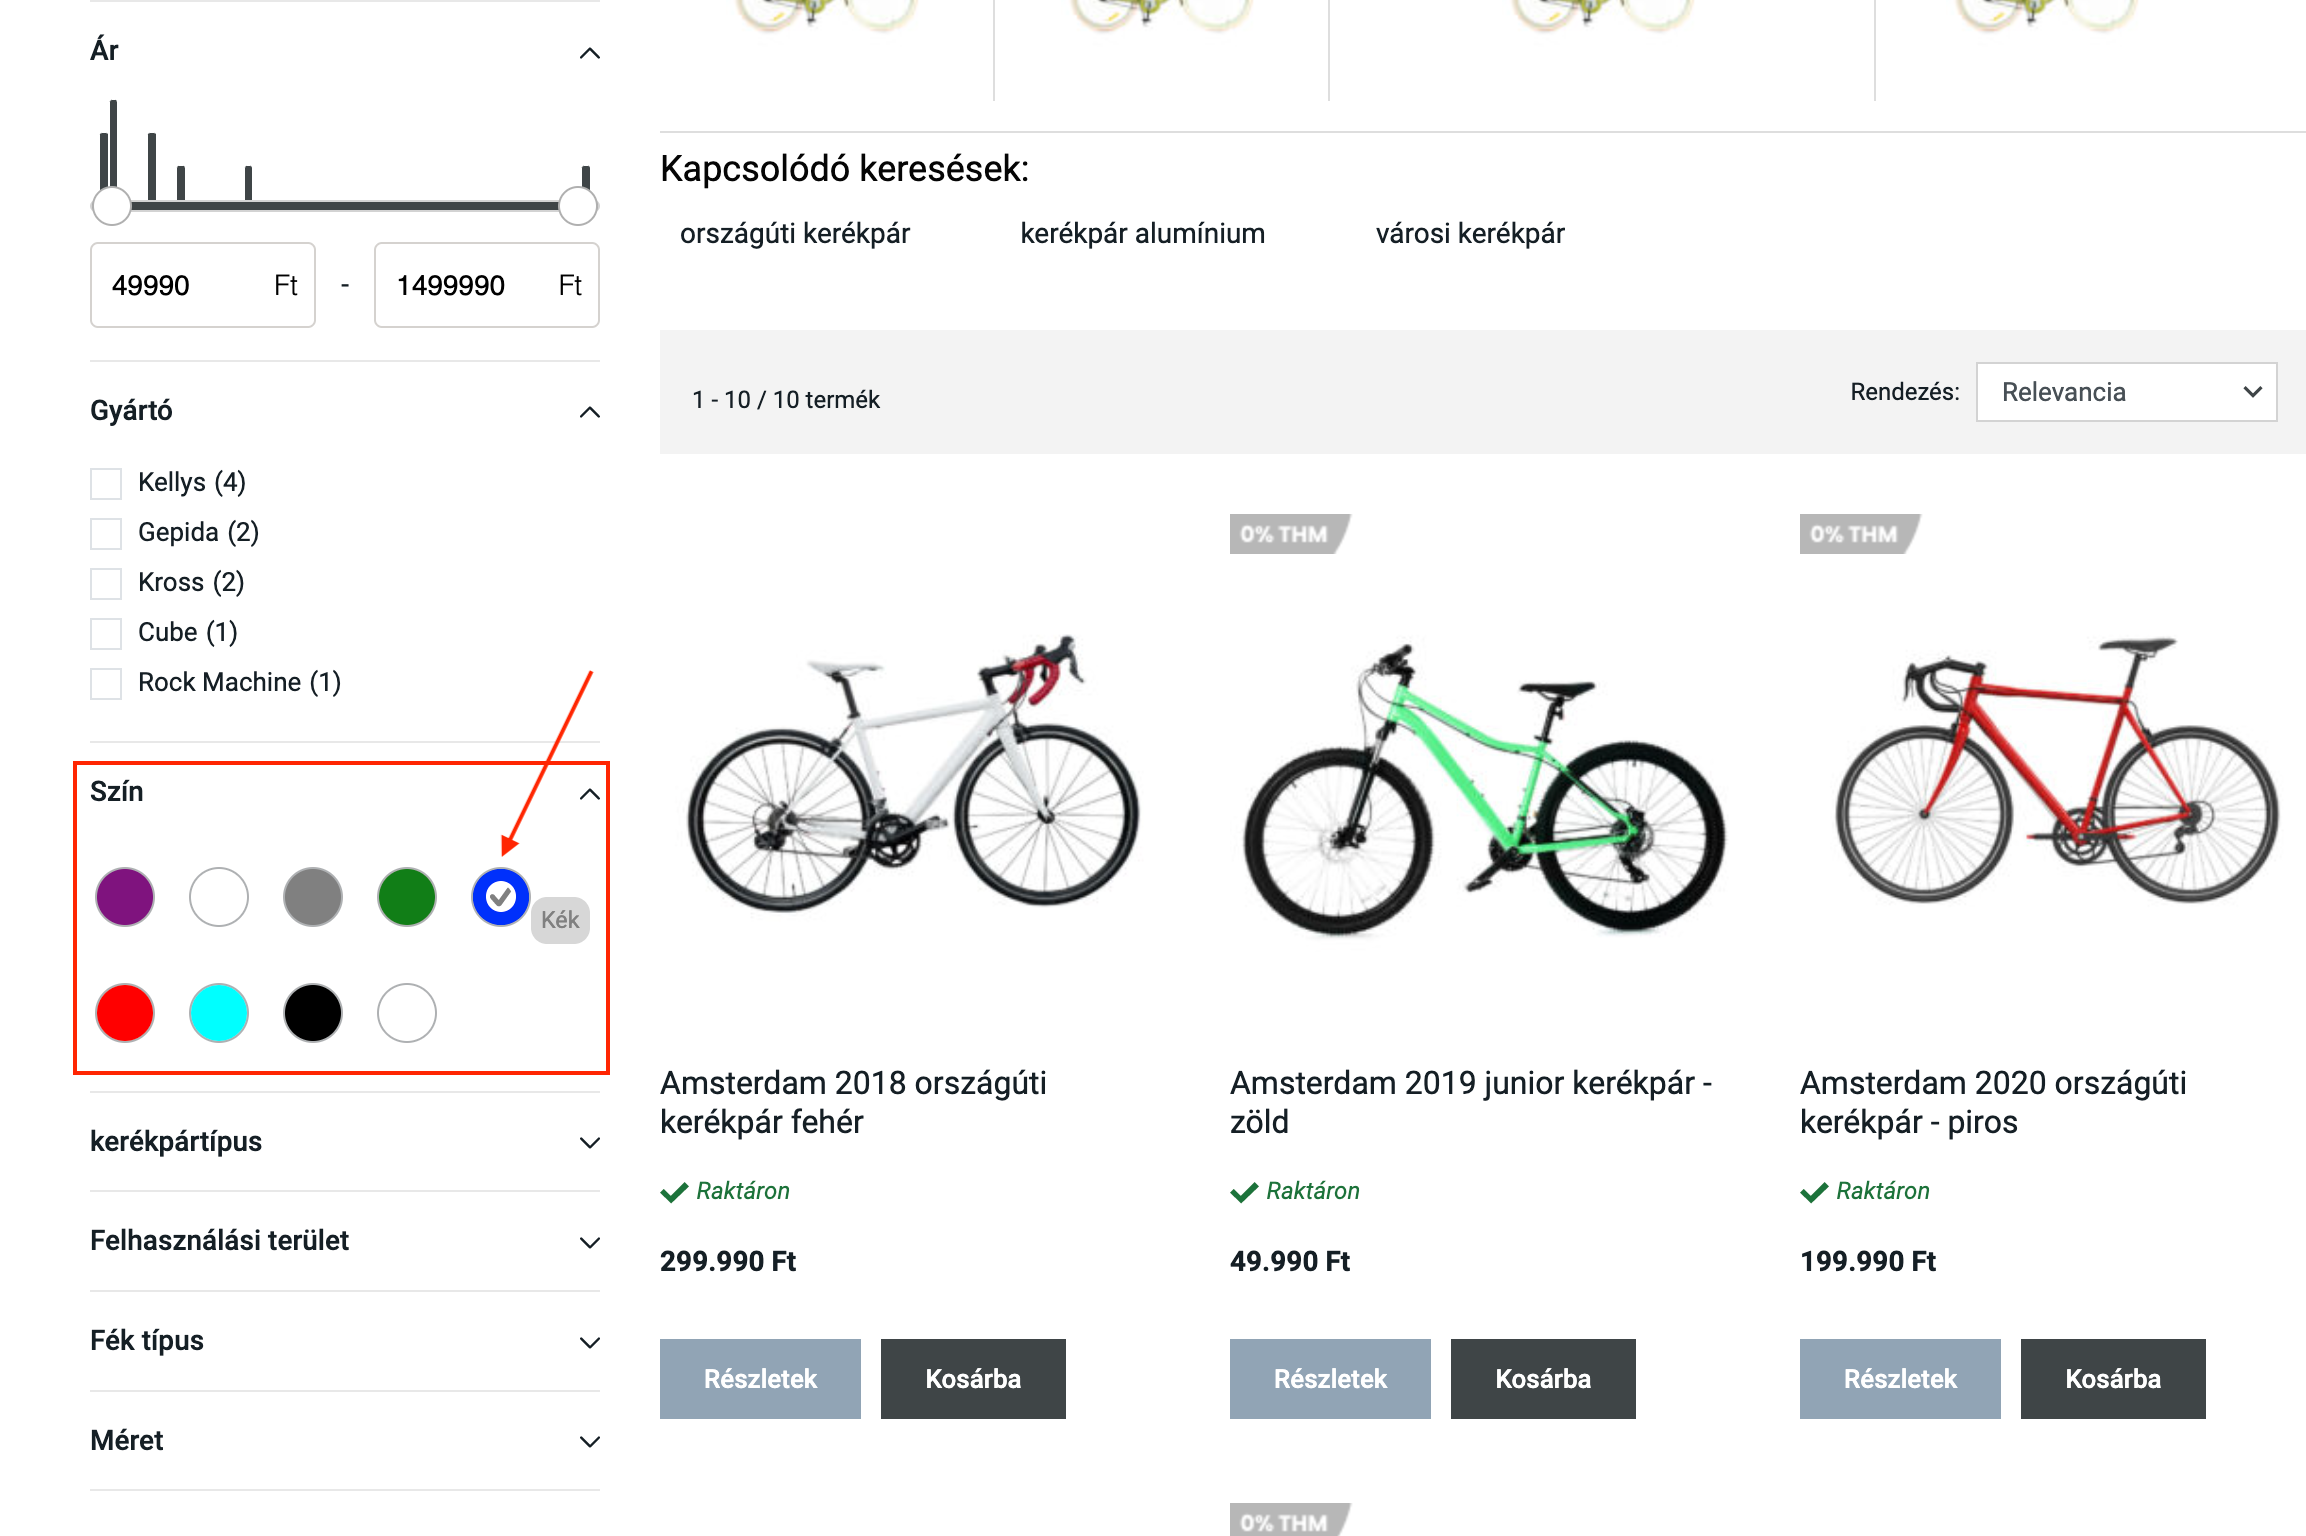
Task: Select the cyan color swatch
Action: point(219,1013)
